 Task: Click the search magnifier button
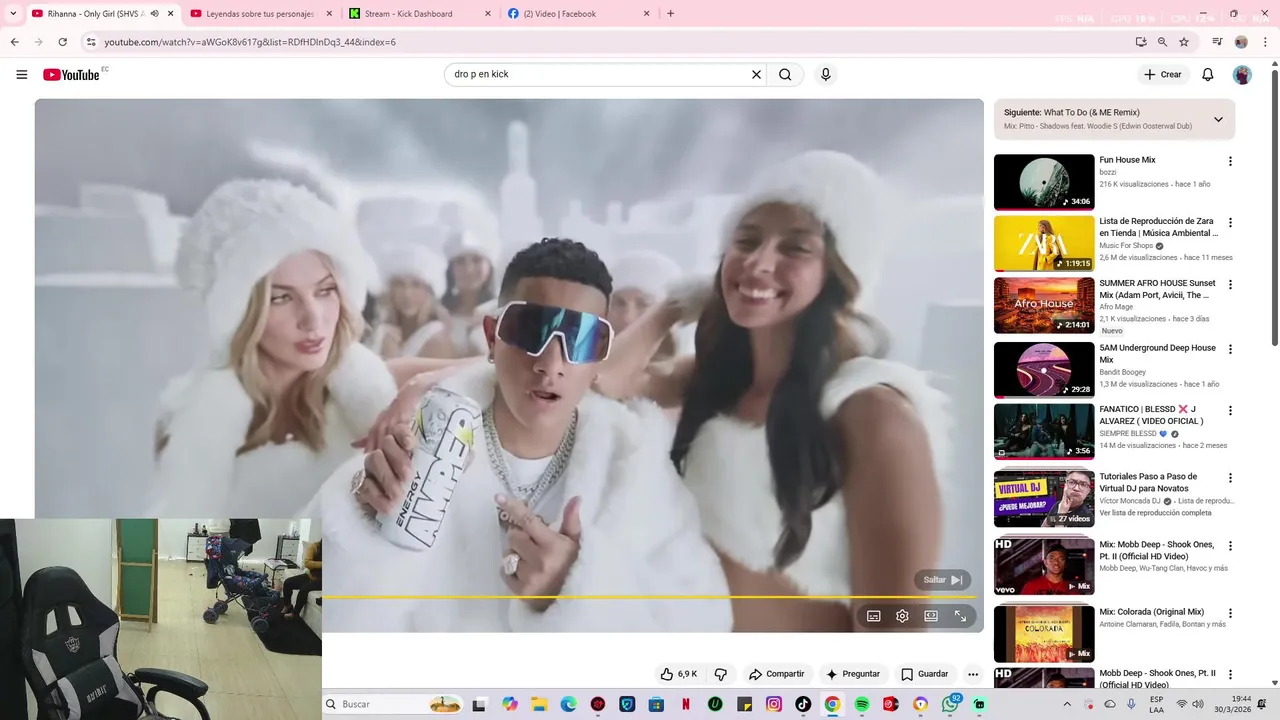[785, 74]
